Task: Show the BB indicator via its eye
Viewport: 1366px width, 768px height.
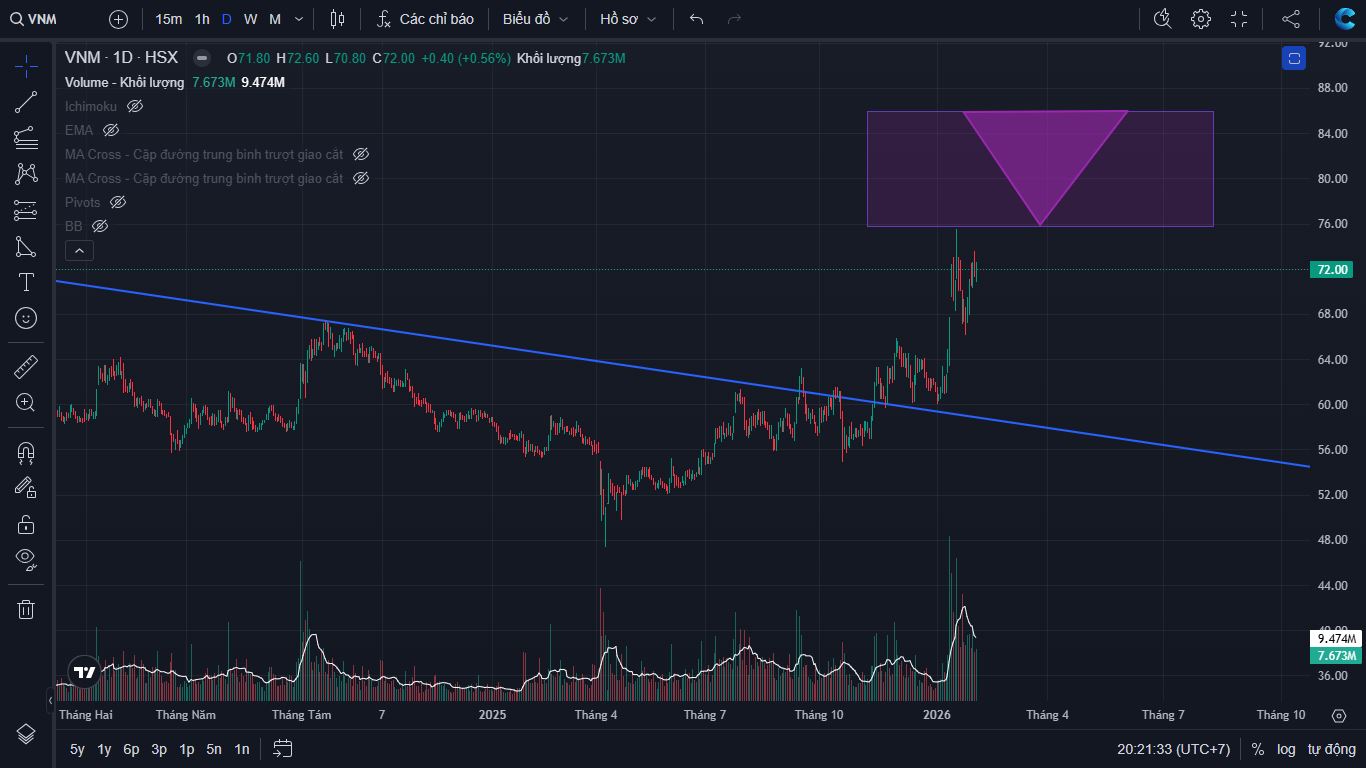Action: 100,226
